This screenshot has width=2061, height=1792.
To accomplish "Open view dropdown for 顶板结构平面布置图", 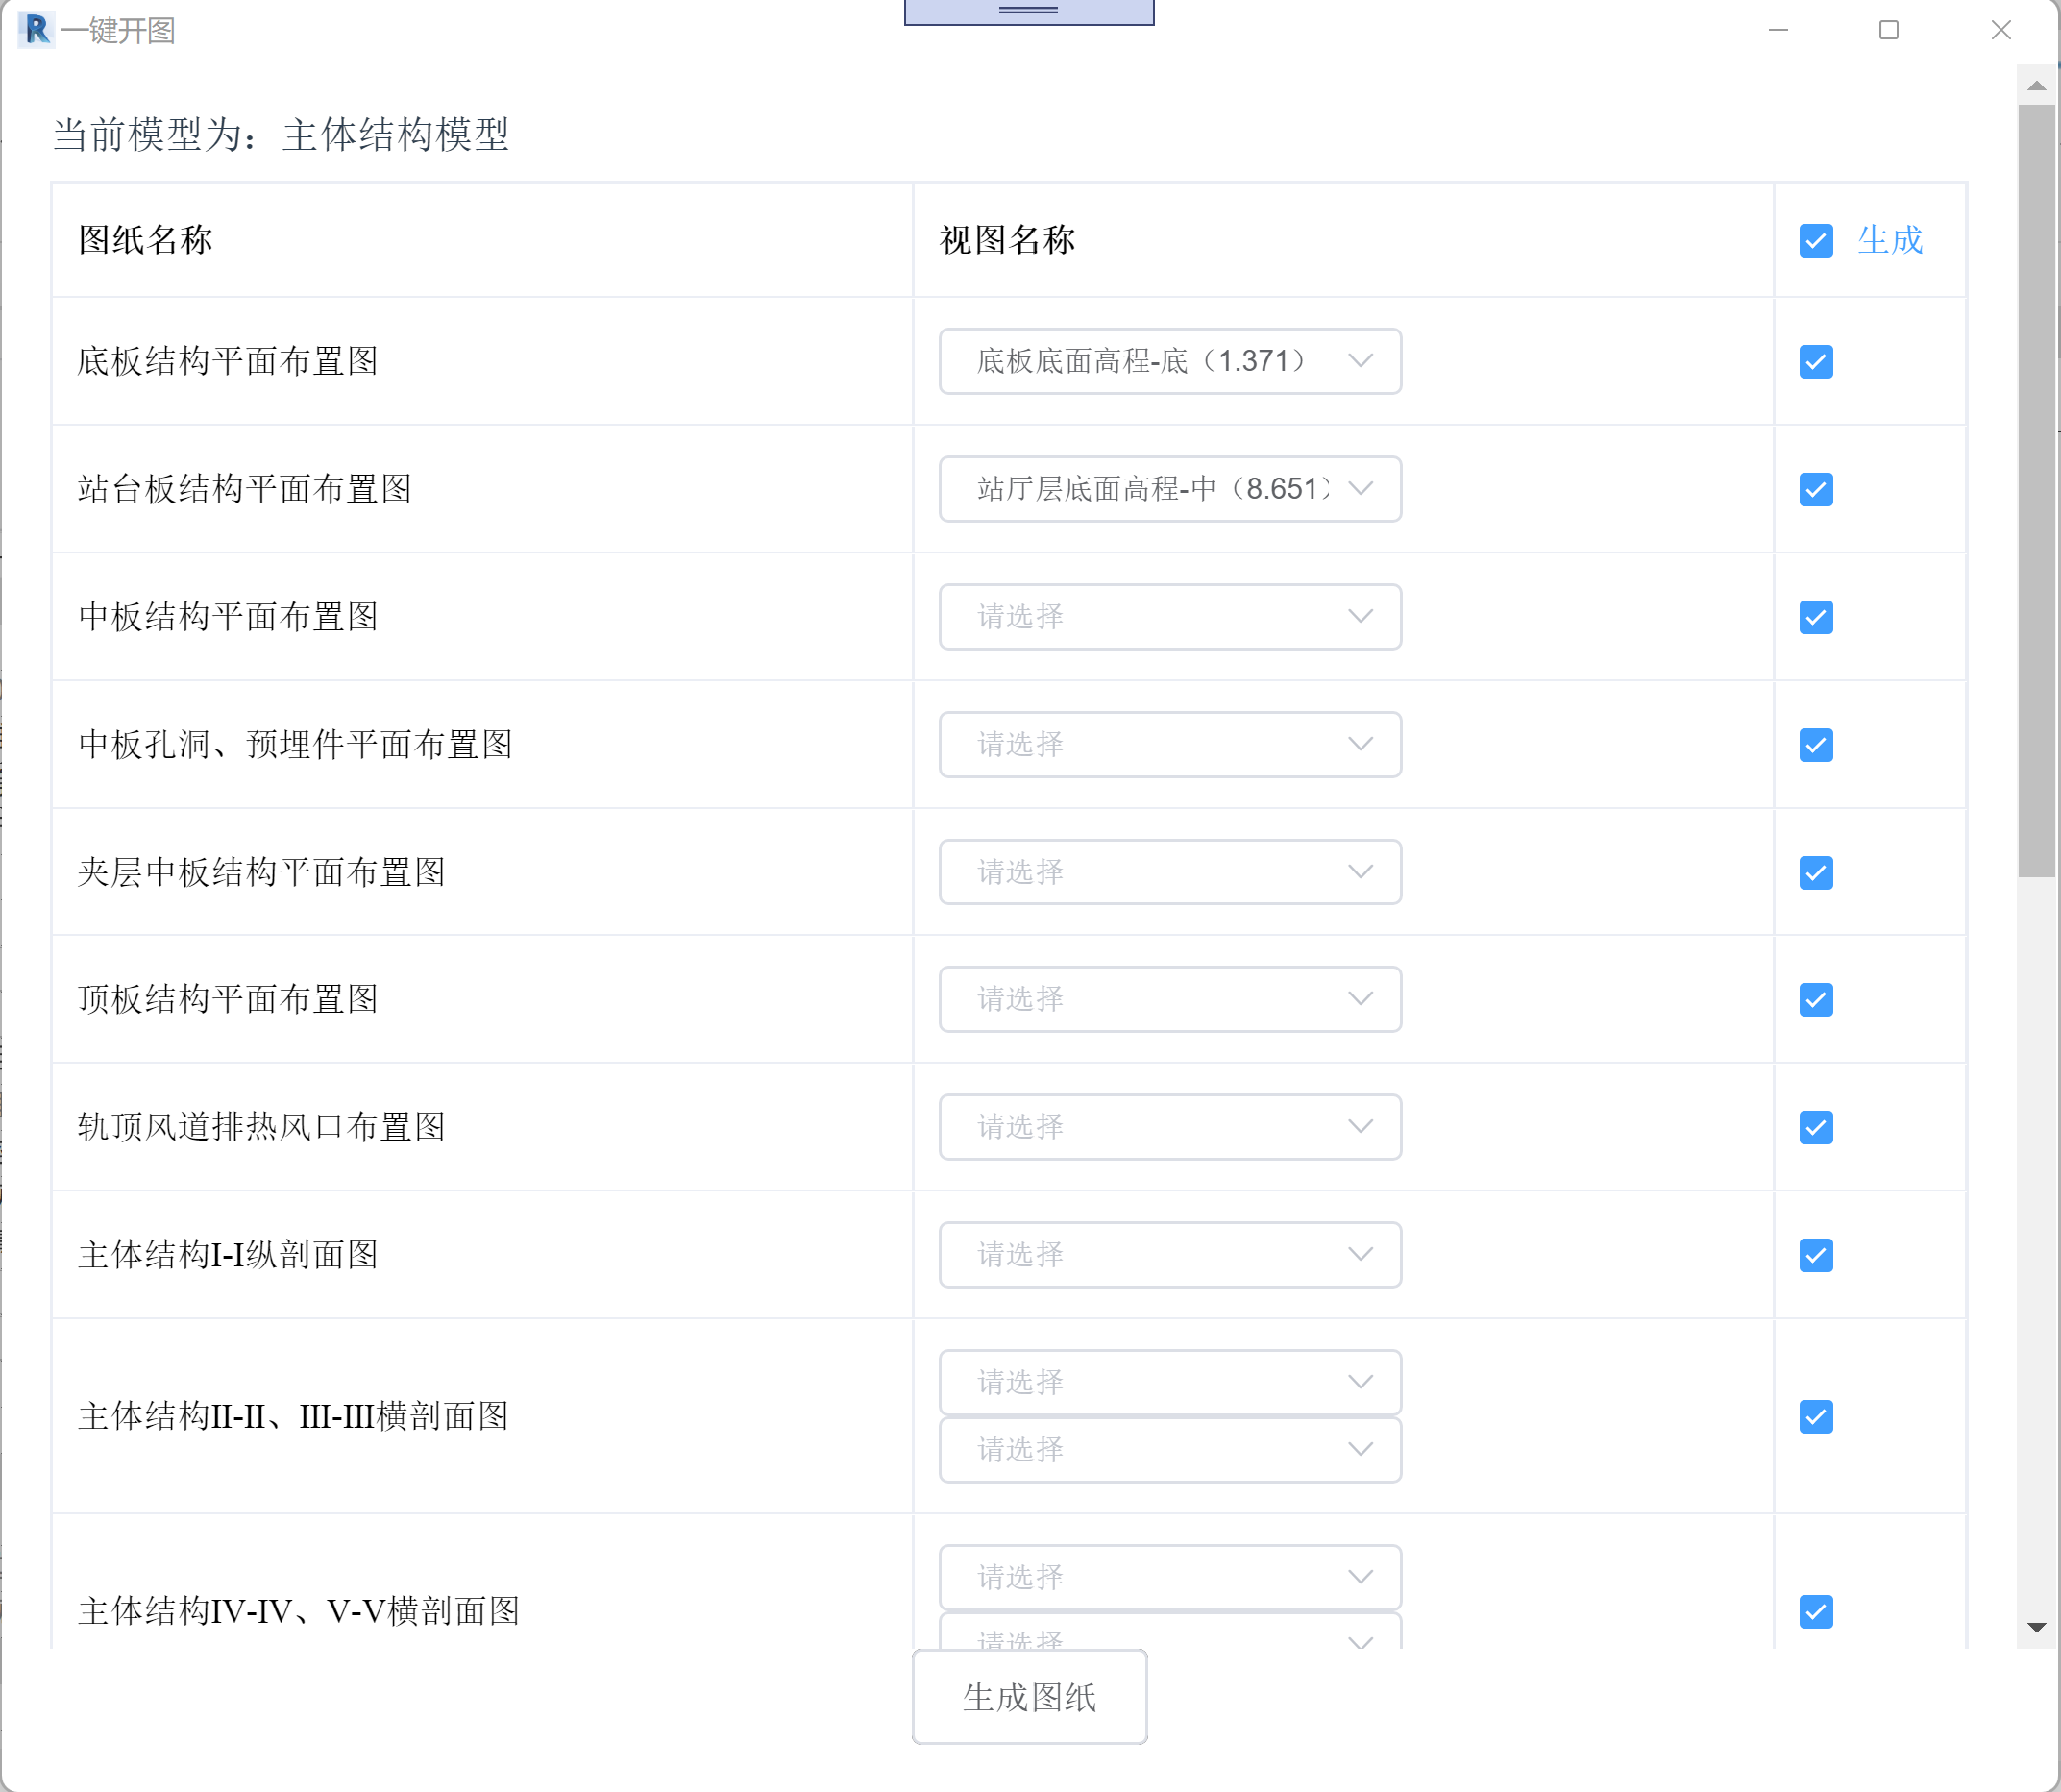I will coord(1170,1000).
